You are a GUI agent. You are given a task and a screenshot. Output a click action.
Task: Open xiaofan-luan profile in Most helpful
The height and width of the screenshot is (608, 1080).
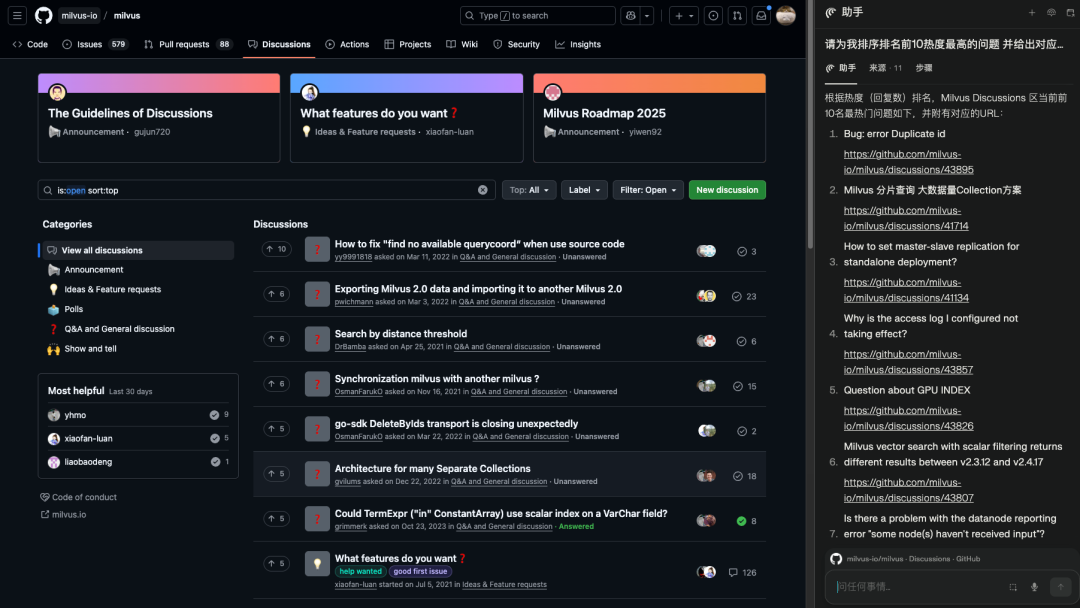88,439
